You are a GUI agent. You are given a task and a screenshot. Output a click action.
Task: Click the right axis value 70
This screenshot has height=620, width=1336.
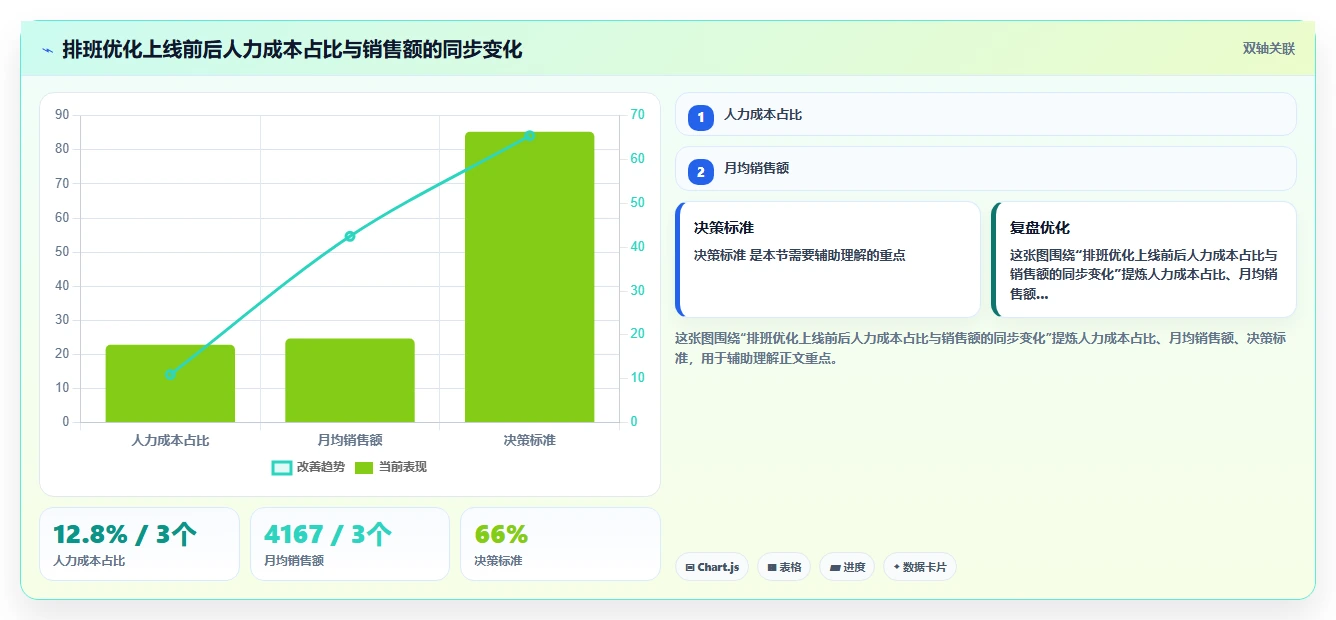[638, 115]
